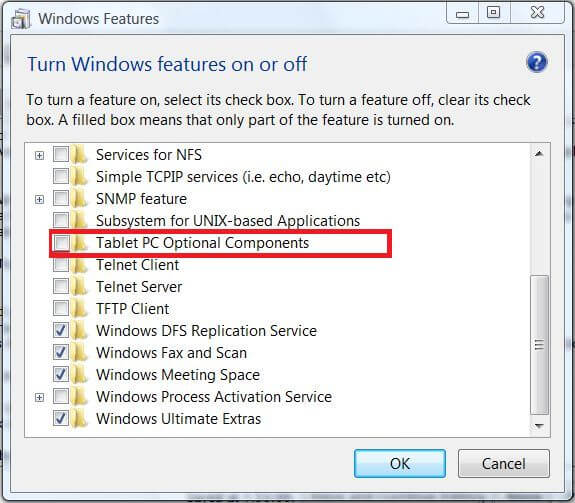Expand the SNMP feature tree node
575x503 pixels.
[39, 199]
